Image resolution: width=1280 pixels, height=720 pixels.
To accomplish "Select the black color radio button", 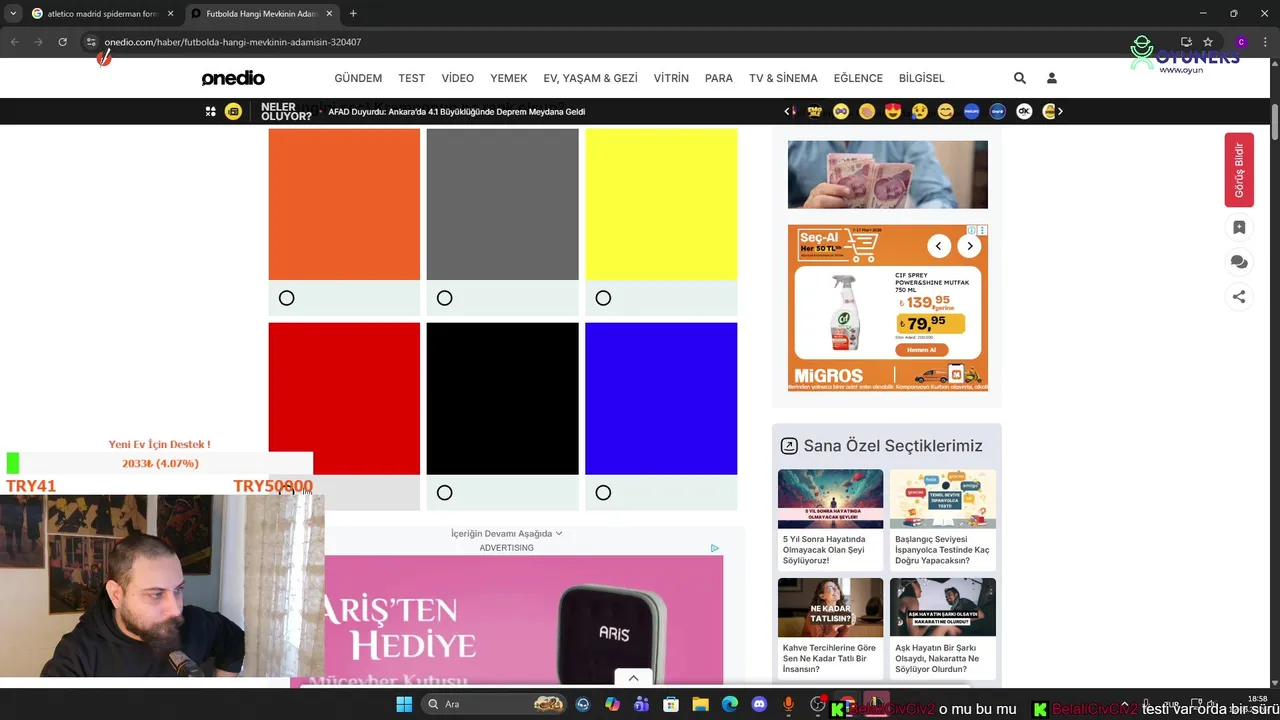I will coord(445,492).
